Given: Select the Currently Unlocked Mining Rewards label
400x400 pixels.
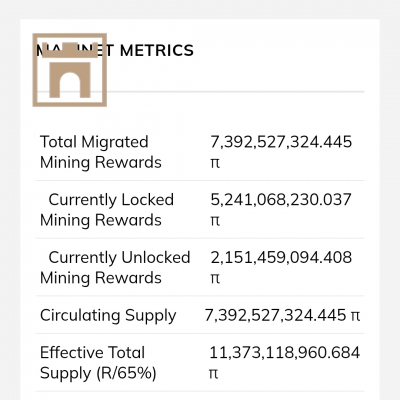Looking at the screenshot, I should click(115, 267).
